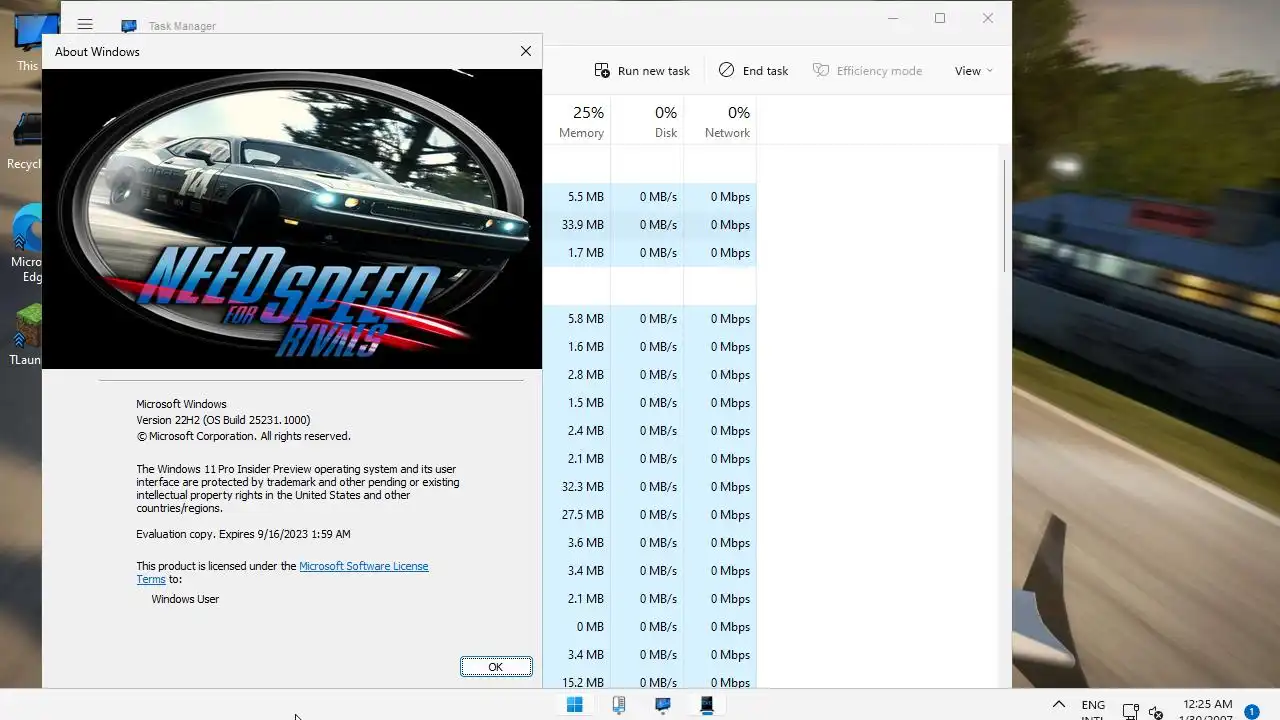Open the Windows Start button
This screenshot has height=720, width=1280.
(x=575, y=705)
